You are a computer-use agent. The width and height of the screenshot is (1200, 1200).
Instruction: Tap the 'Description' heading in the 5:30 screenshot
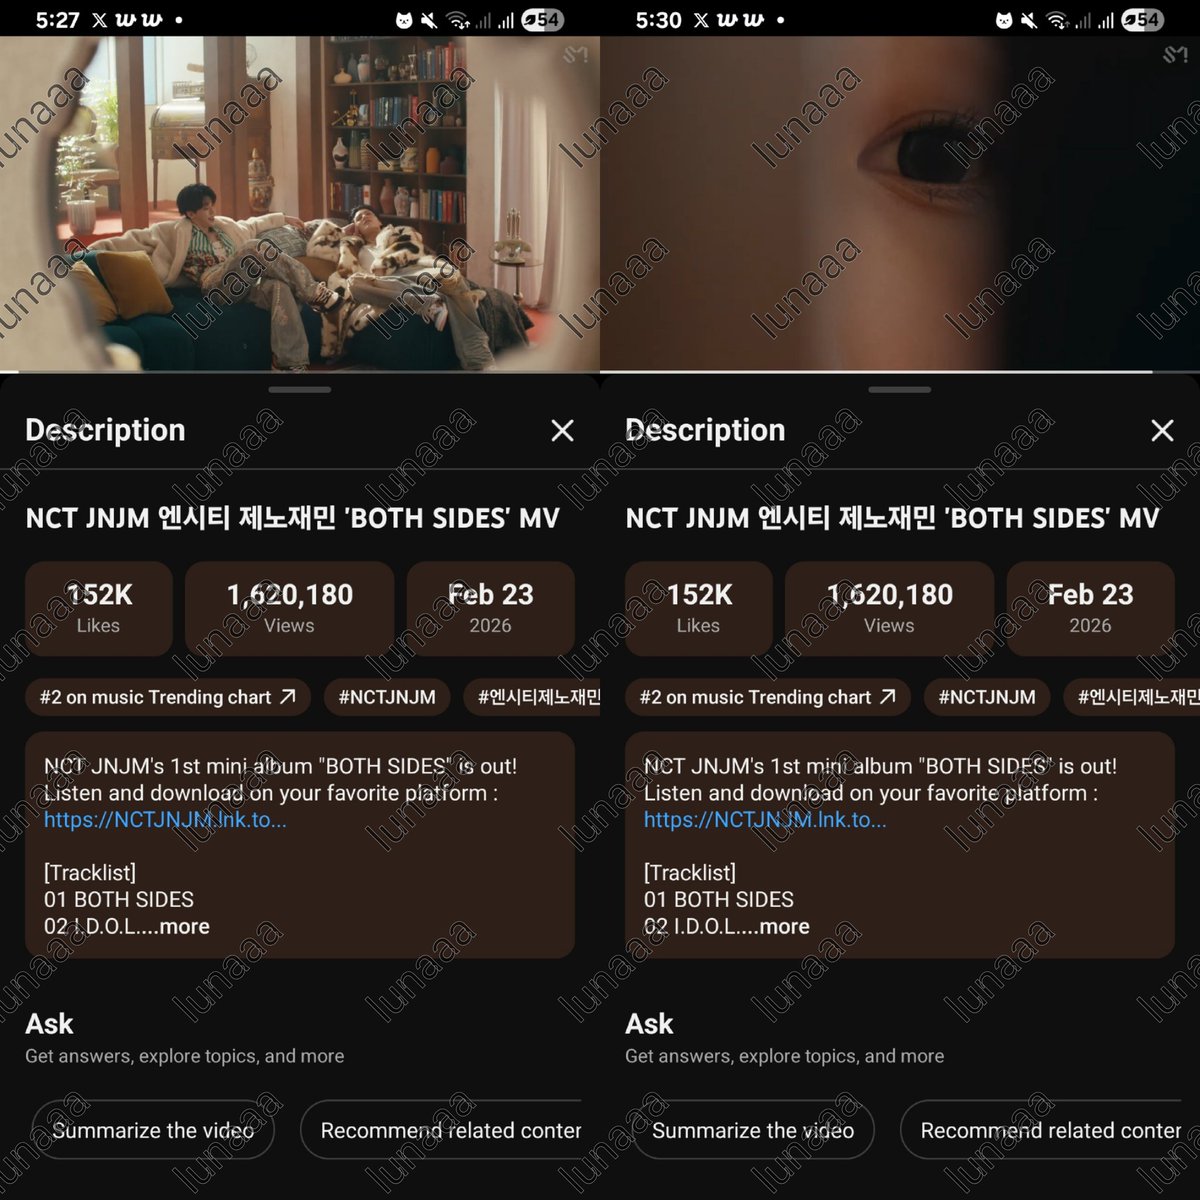[705, 430]
